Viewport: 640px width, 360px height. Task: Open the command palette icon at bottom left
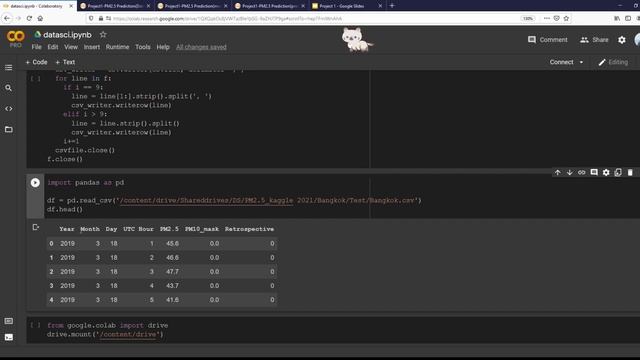click(x=9, y=321)
